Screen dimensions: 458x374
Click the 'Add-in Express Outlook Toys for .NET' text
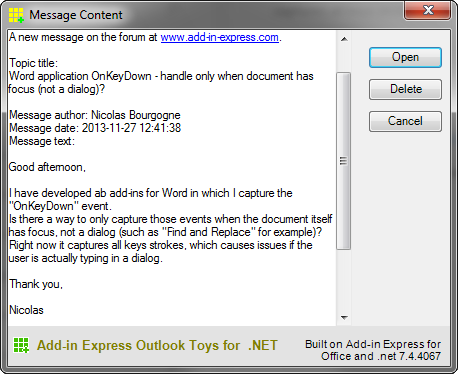157,345
